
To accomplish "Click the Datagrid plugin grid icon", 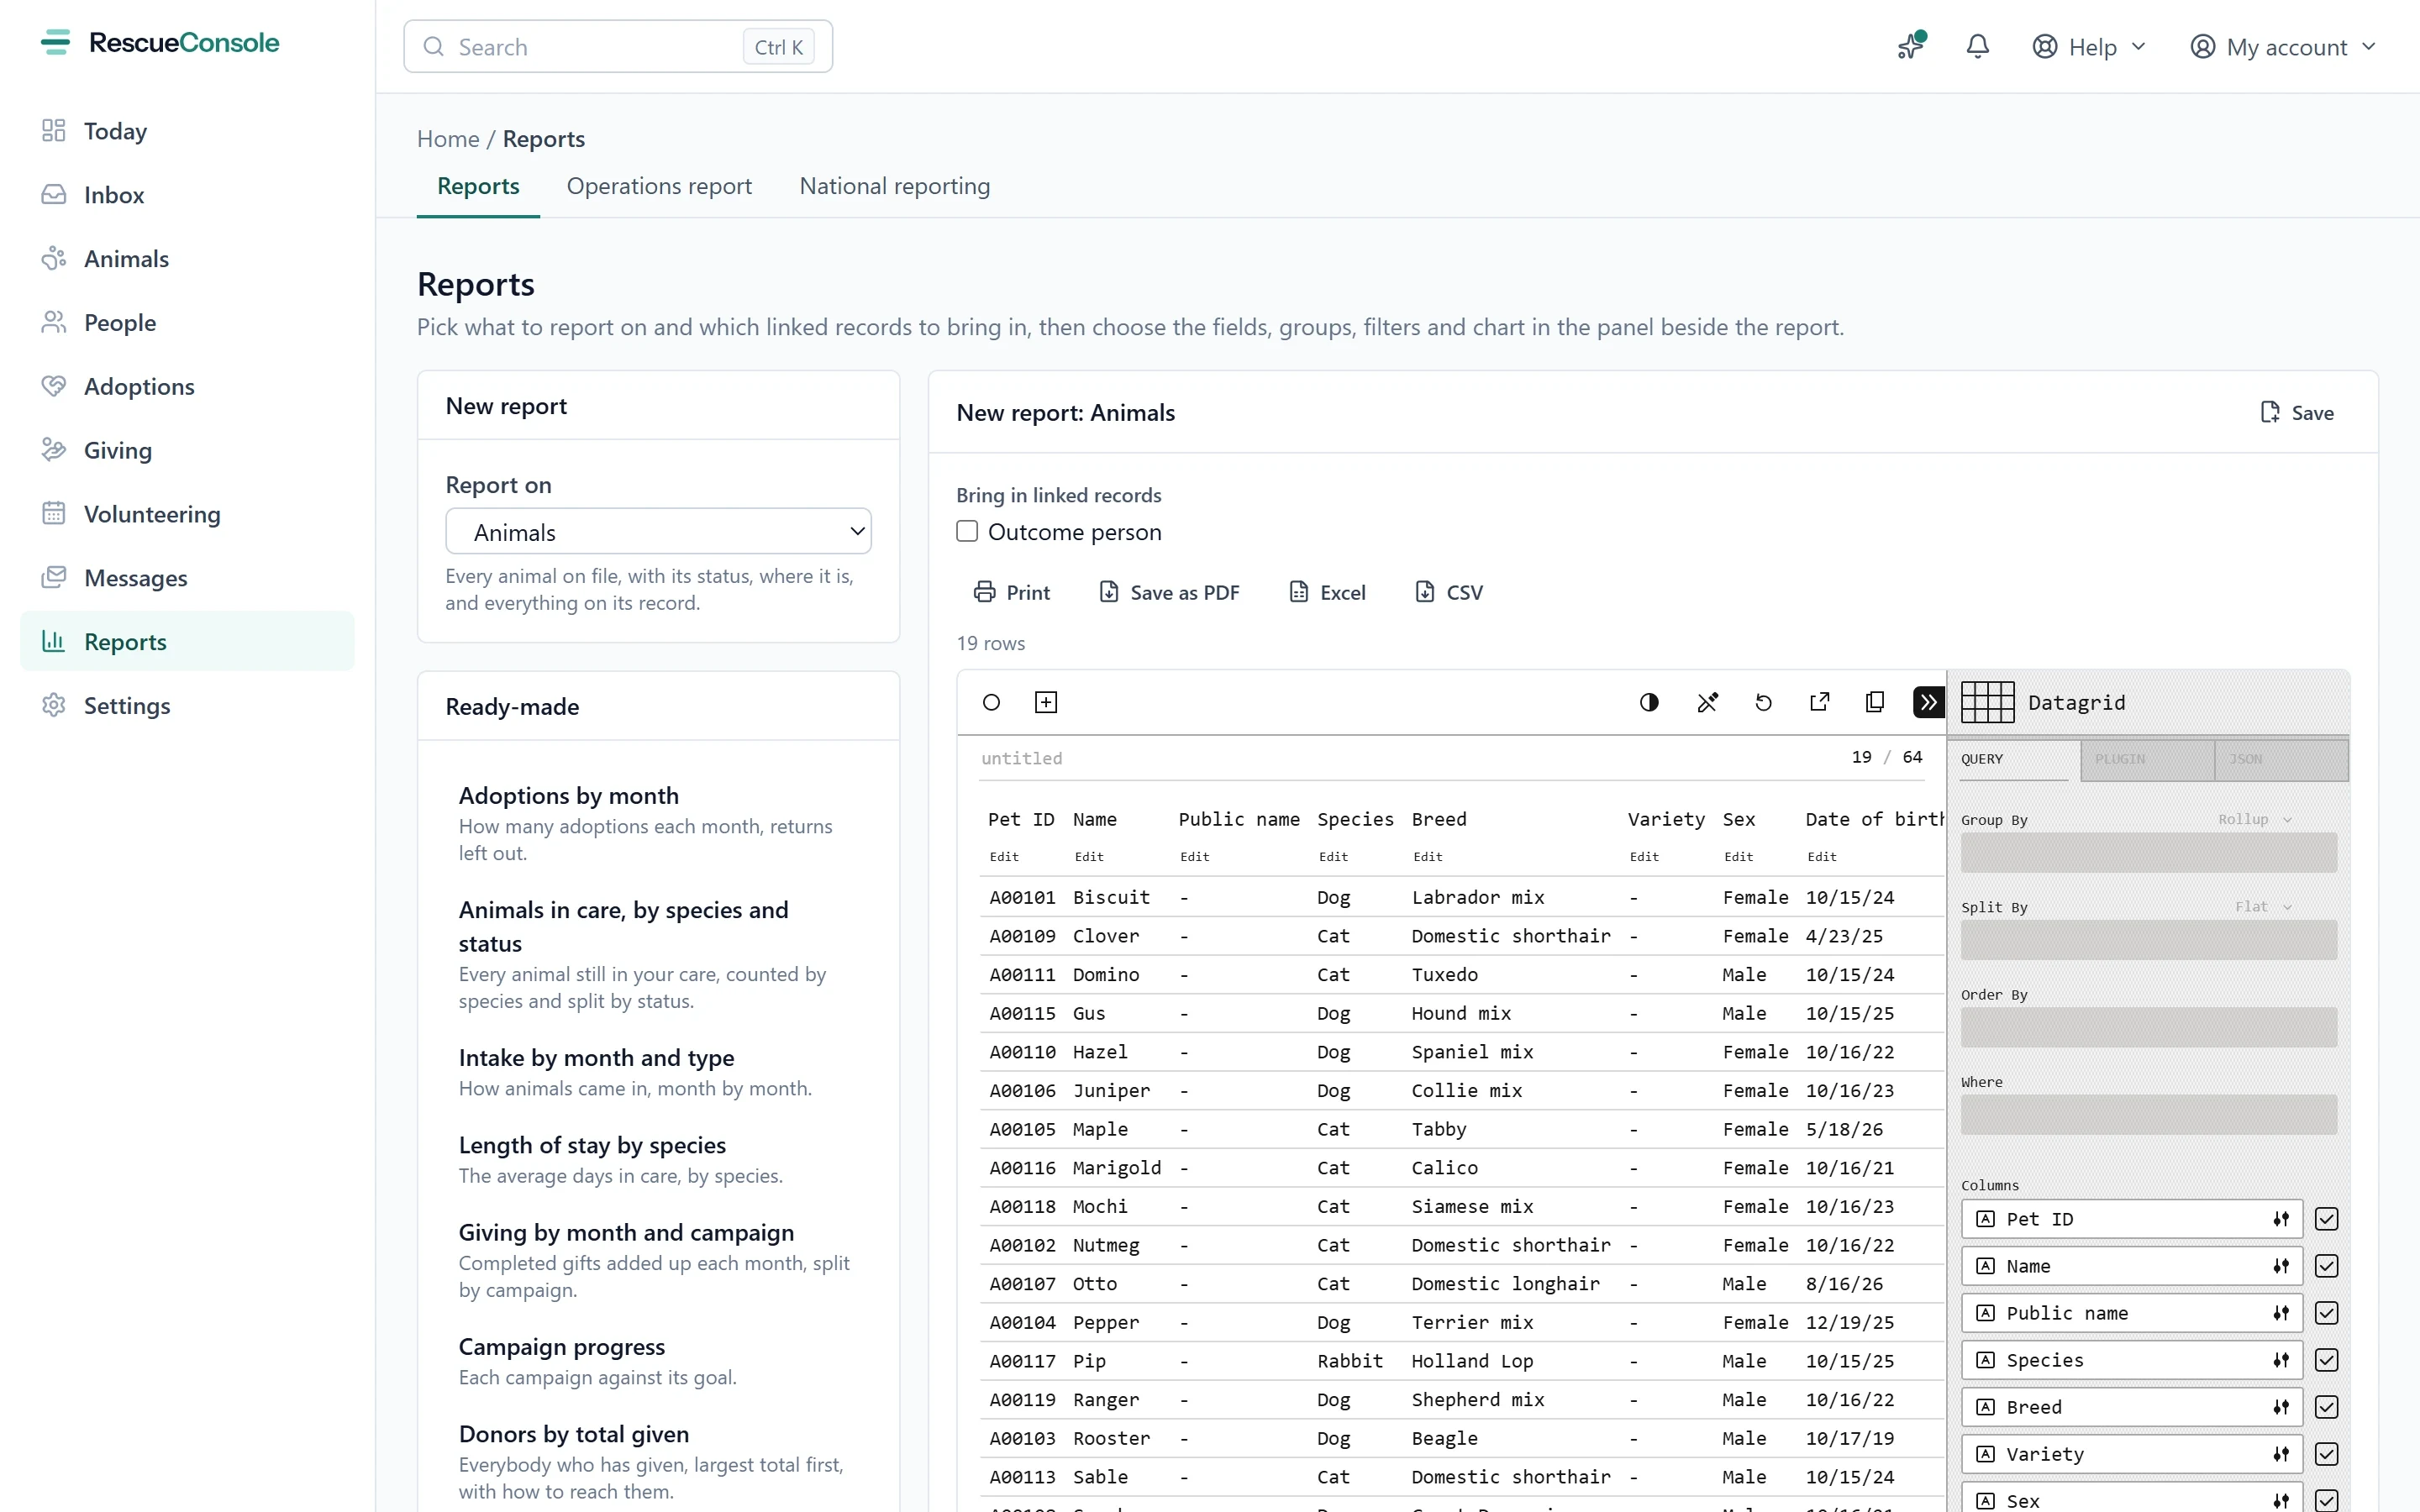I will tap(1987, 702).
